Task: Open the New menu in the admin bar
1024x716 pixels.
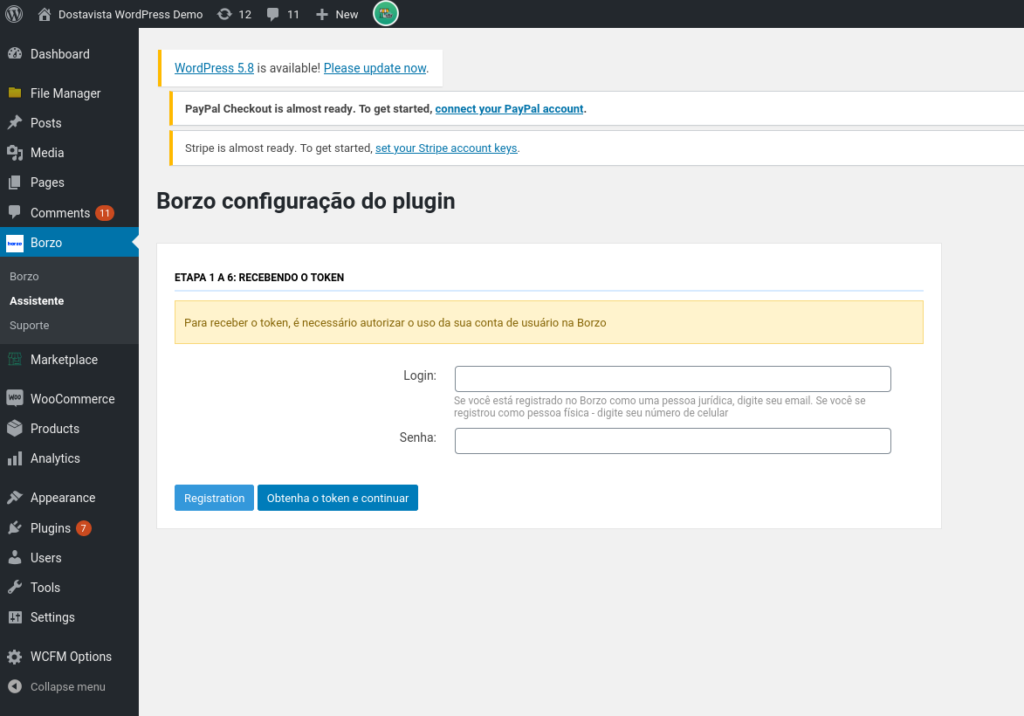Action: pyautogui.click(x=336, y=13)
